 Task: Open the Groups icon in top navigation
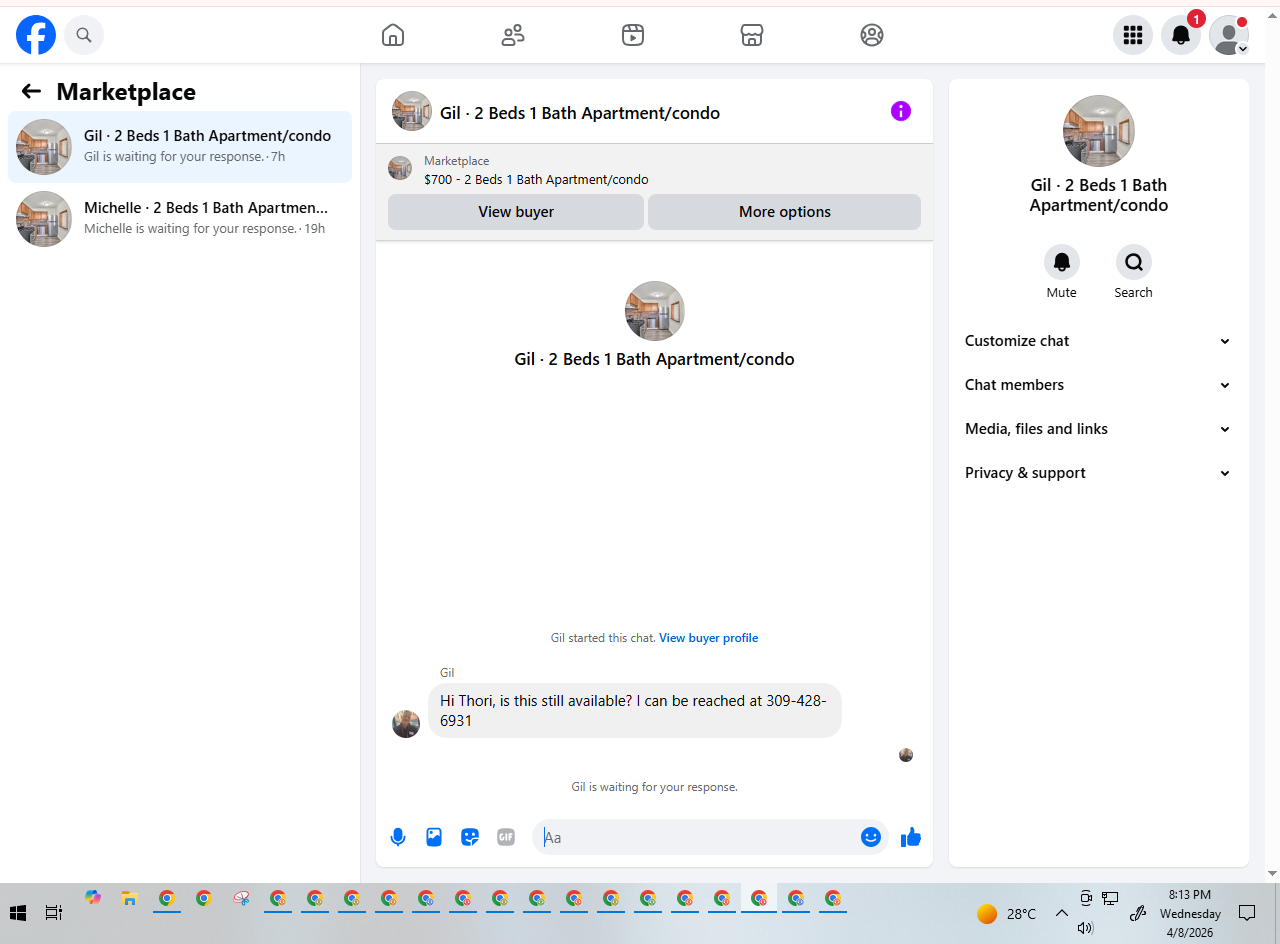pyautogui.click(x=872, y=35)
